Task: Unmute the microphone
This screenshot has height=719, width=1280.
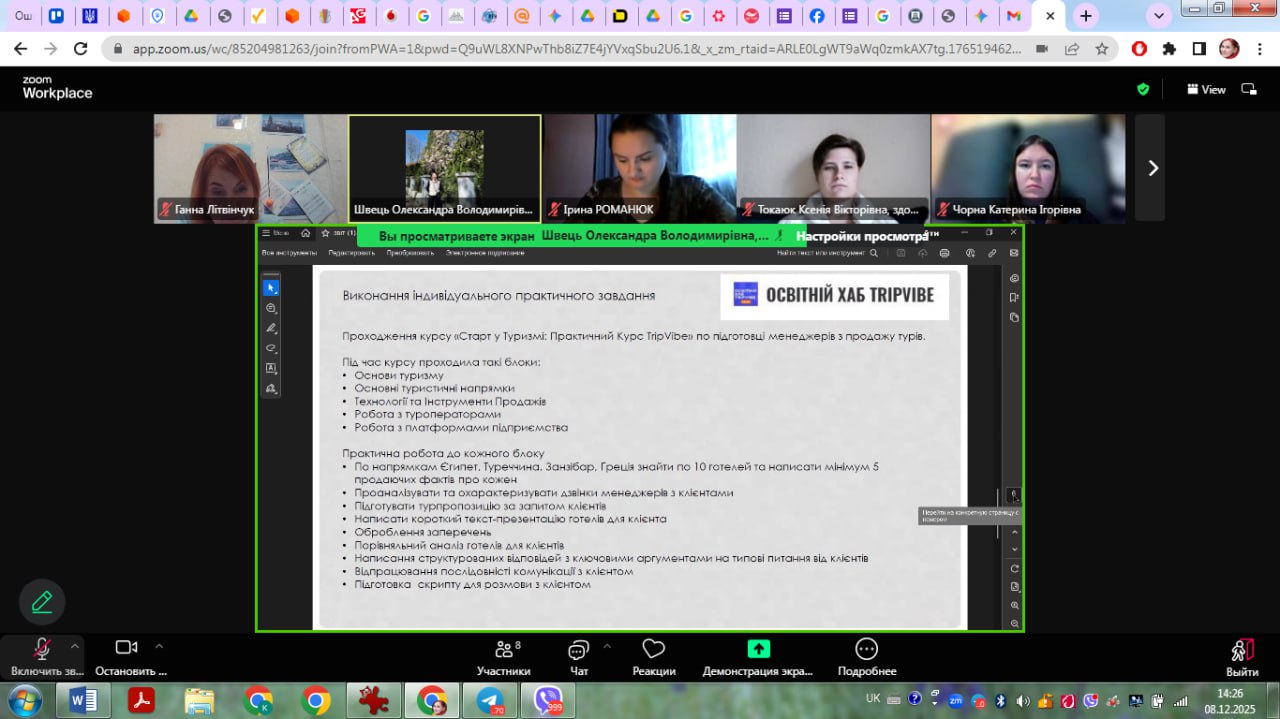Action: pos(42,649)
